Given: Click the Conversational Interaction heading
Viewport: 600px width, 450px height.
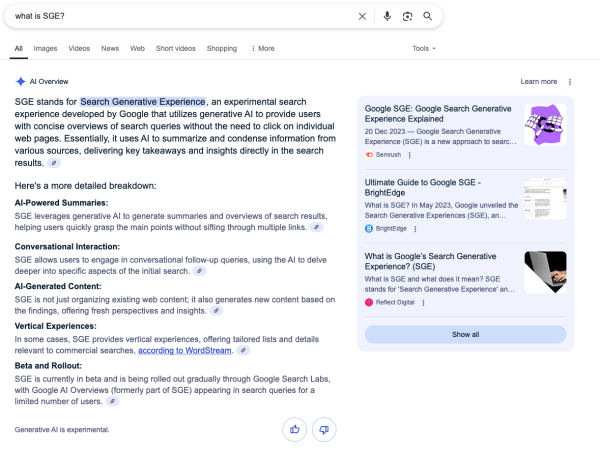Looking at the screenshot, I should tap(67, 246).
